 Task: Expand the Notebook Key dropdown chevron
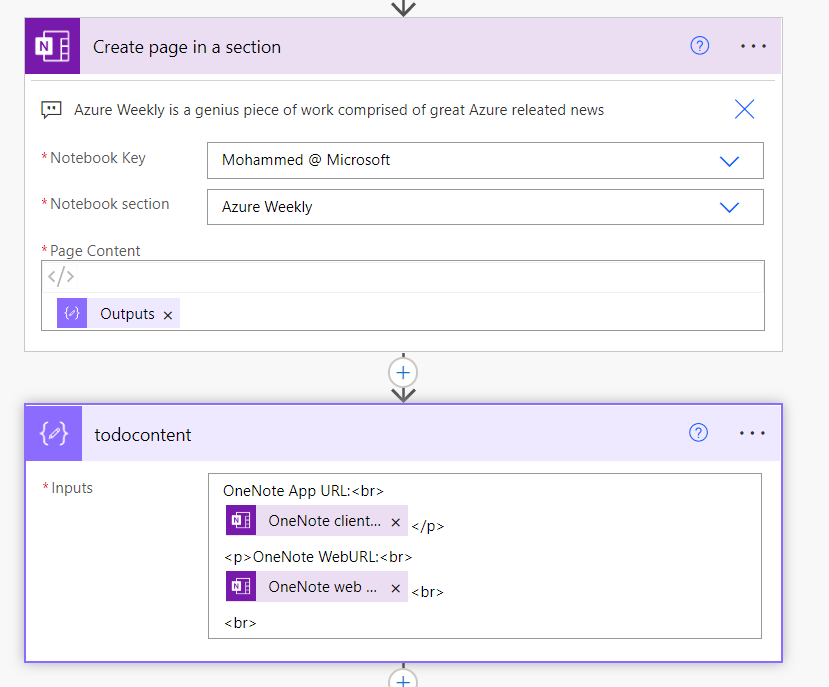[x=729, y=161]
